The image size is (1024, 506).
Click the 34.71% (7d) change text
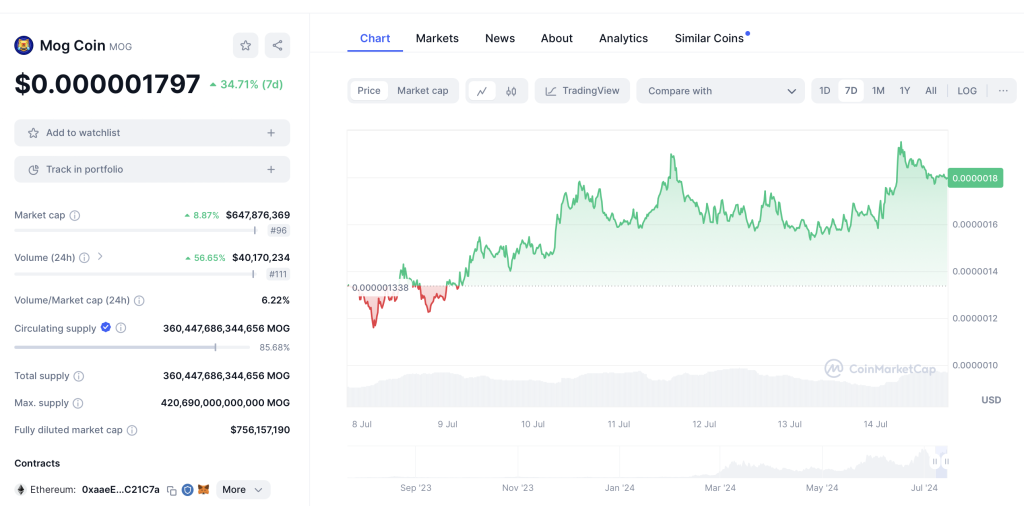coord(246,84)
